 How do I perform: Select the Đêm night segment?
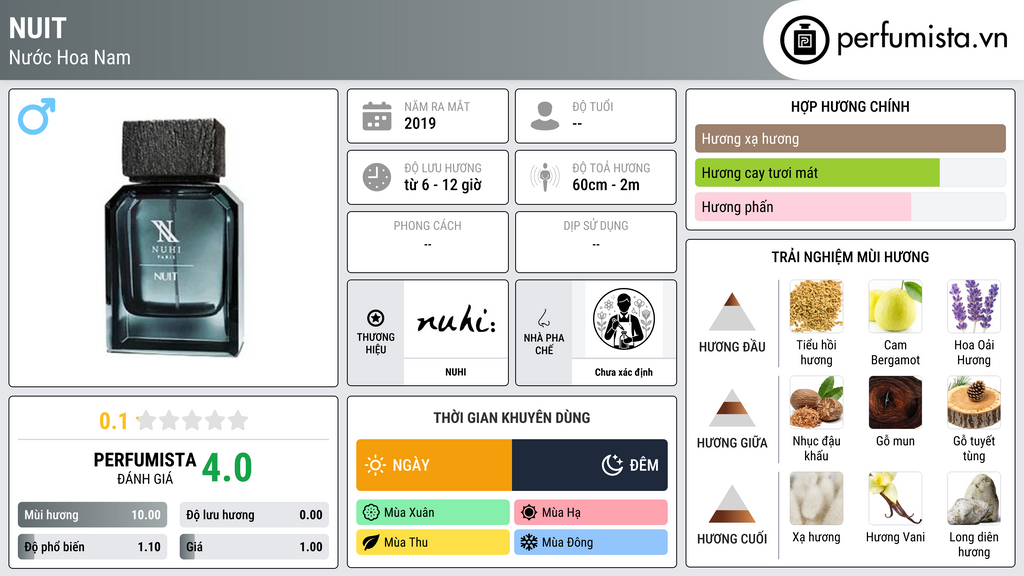point(590,465)
